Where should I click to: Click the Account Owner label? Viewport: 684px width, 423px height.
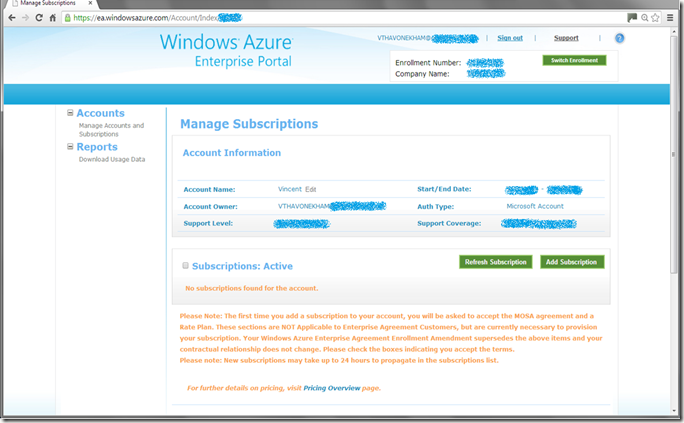[210, 207]
